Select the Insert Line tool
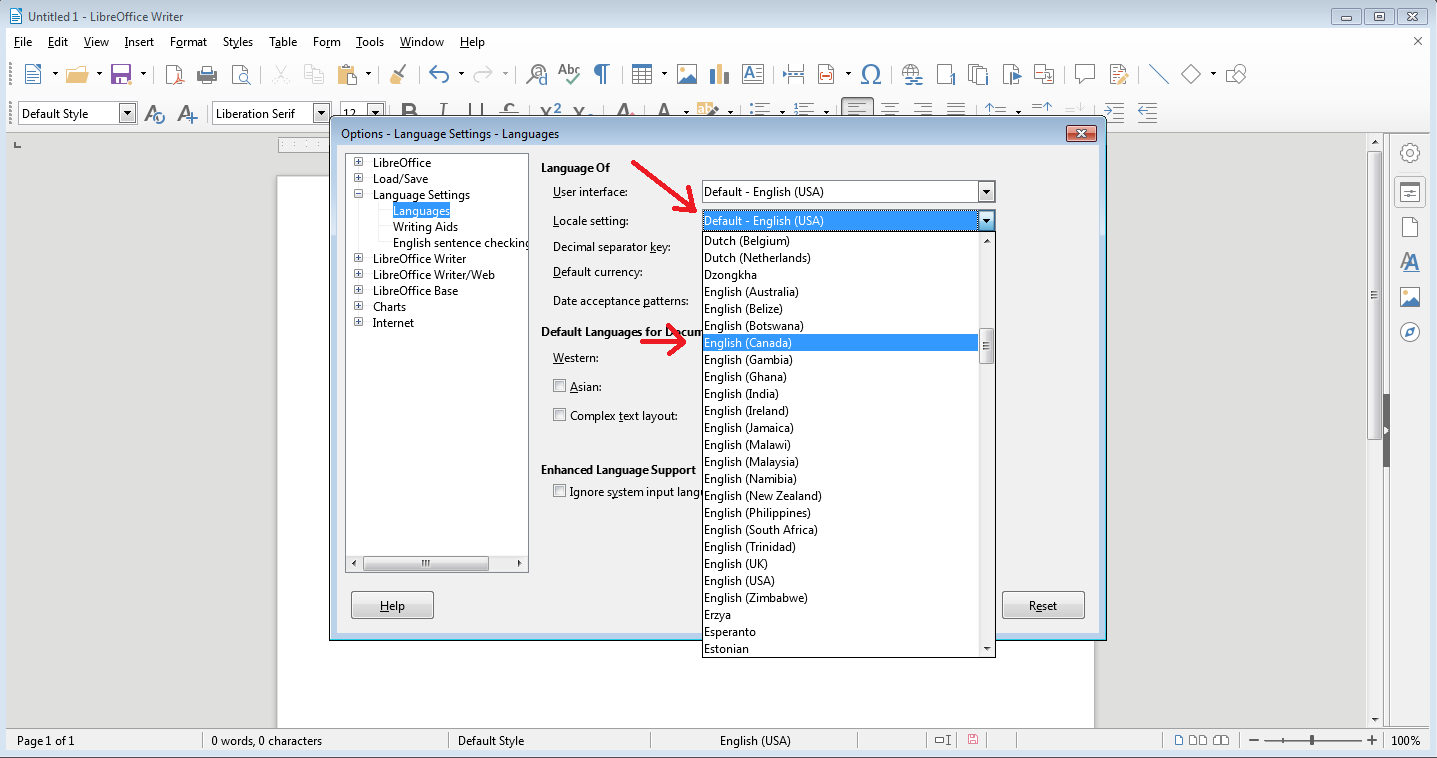Screen dimensions: 1437x758 [1158, 74]
